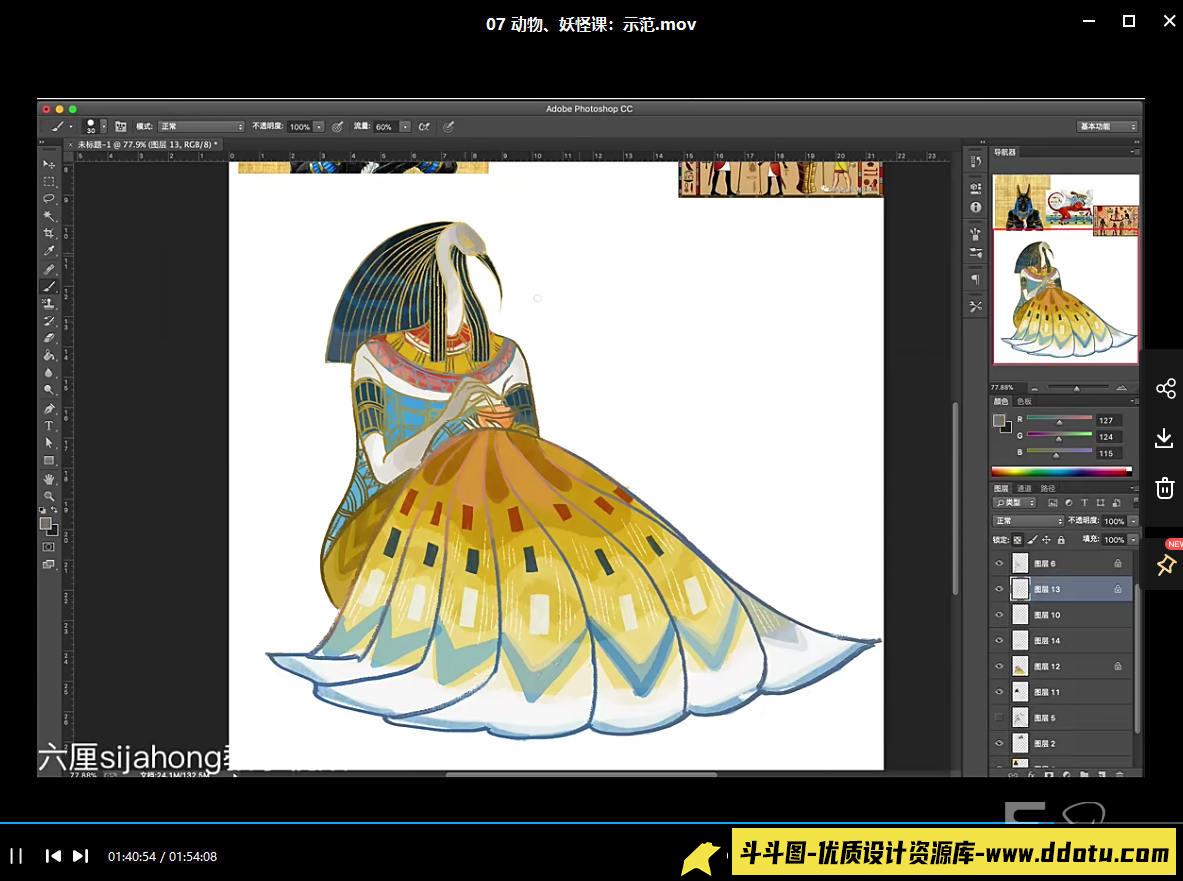The image size is (1183, 881).
Task: Select the Blur tool
Action: [49, 373]
